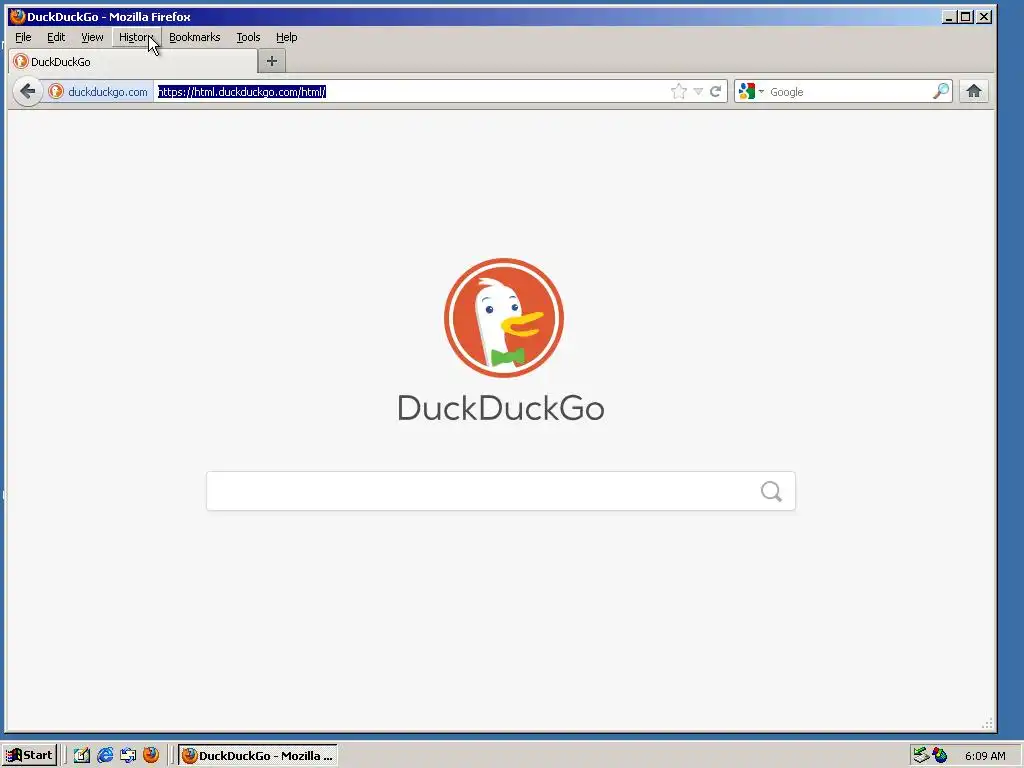The image size is (1024, 768).
Task: Click the network tray icon in system tray
Action: tap(921, 756)
